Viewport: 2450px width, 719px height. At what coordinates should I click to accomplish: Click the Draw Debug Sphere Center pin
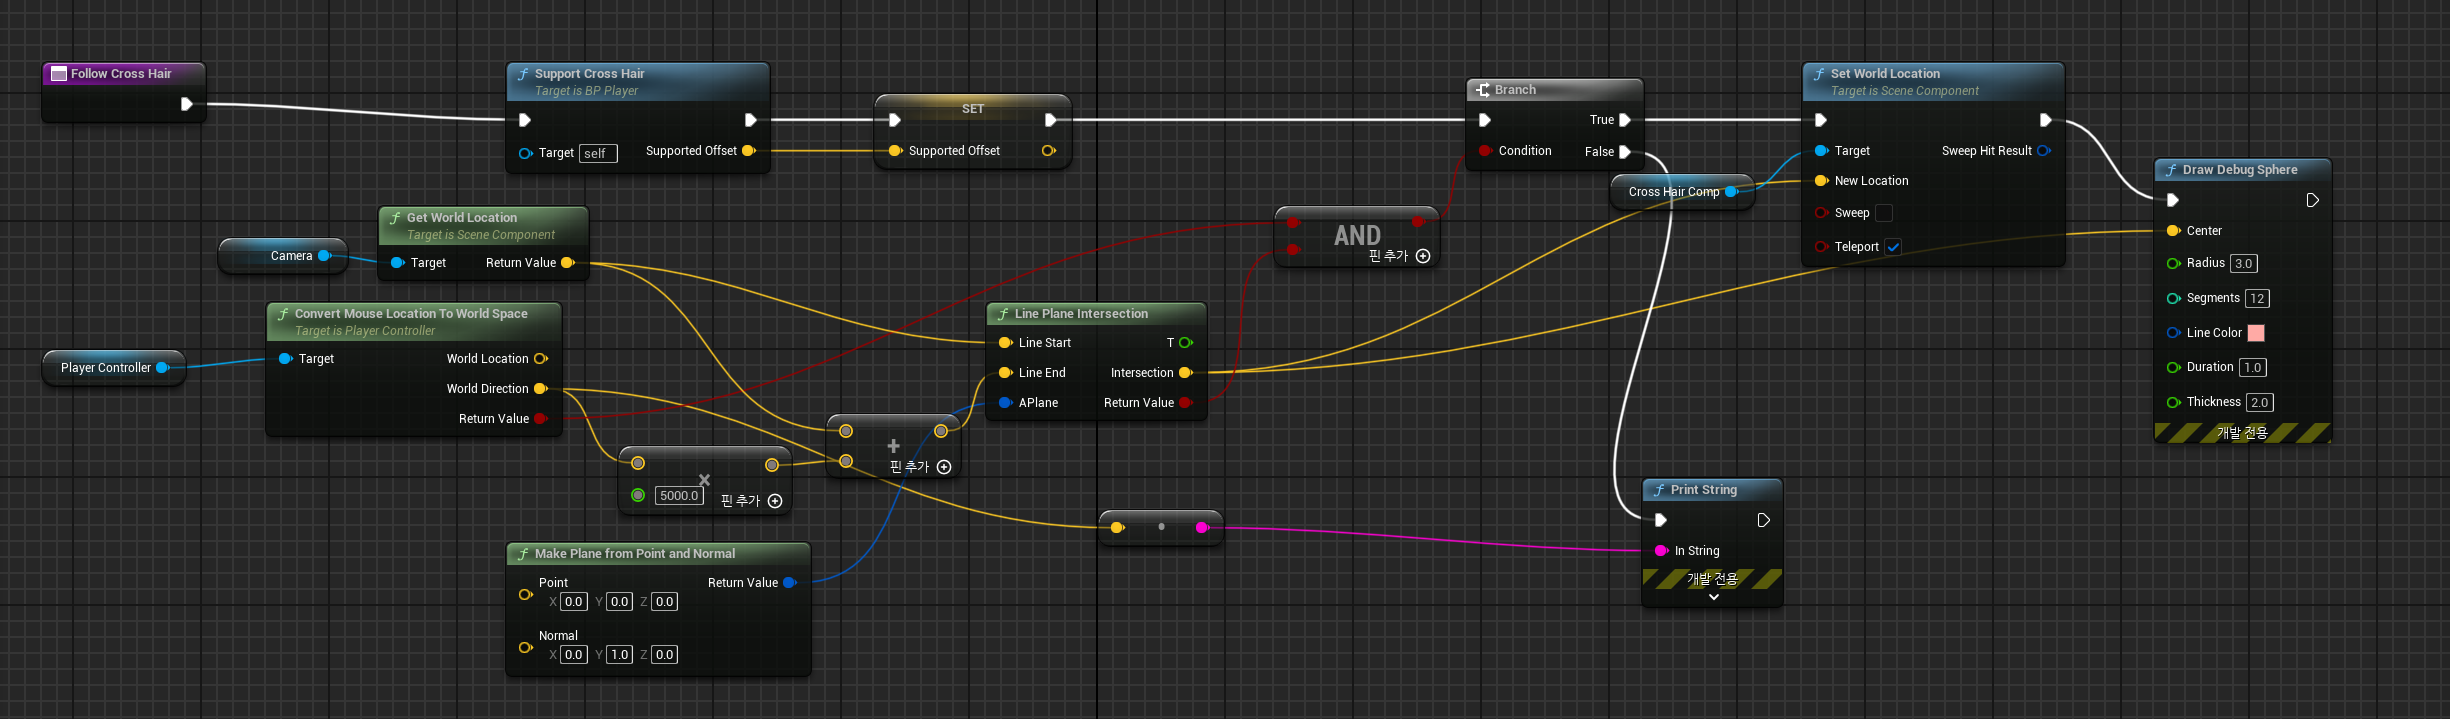[2173, 231]
